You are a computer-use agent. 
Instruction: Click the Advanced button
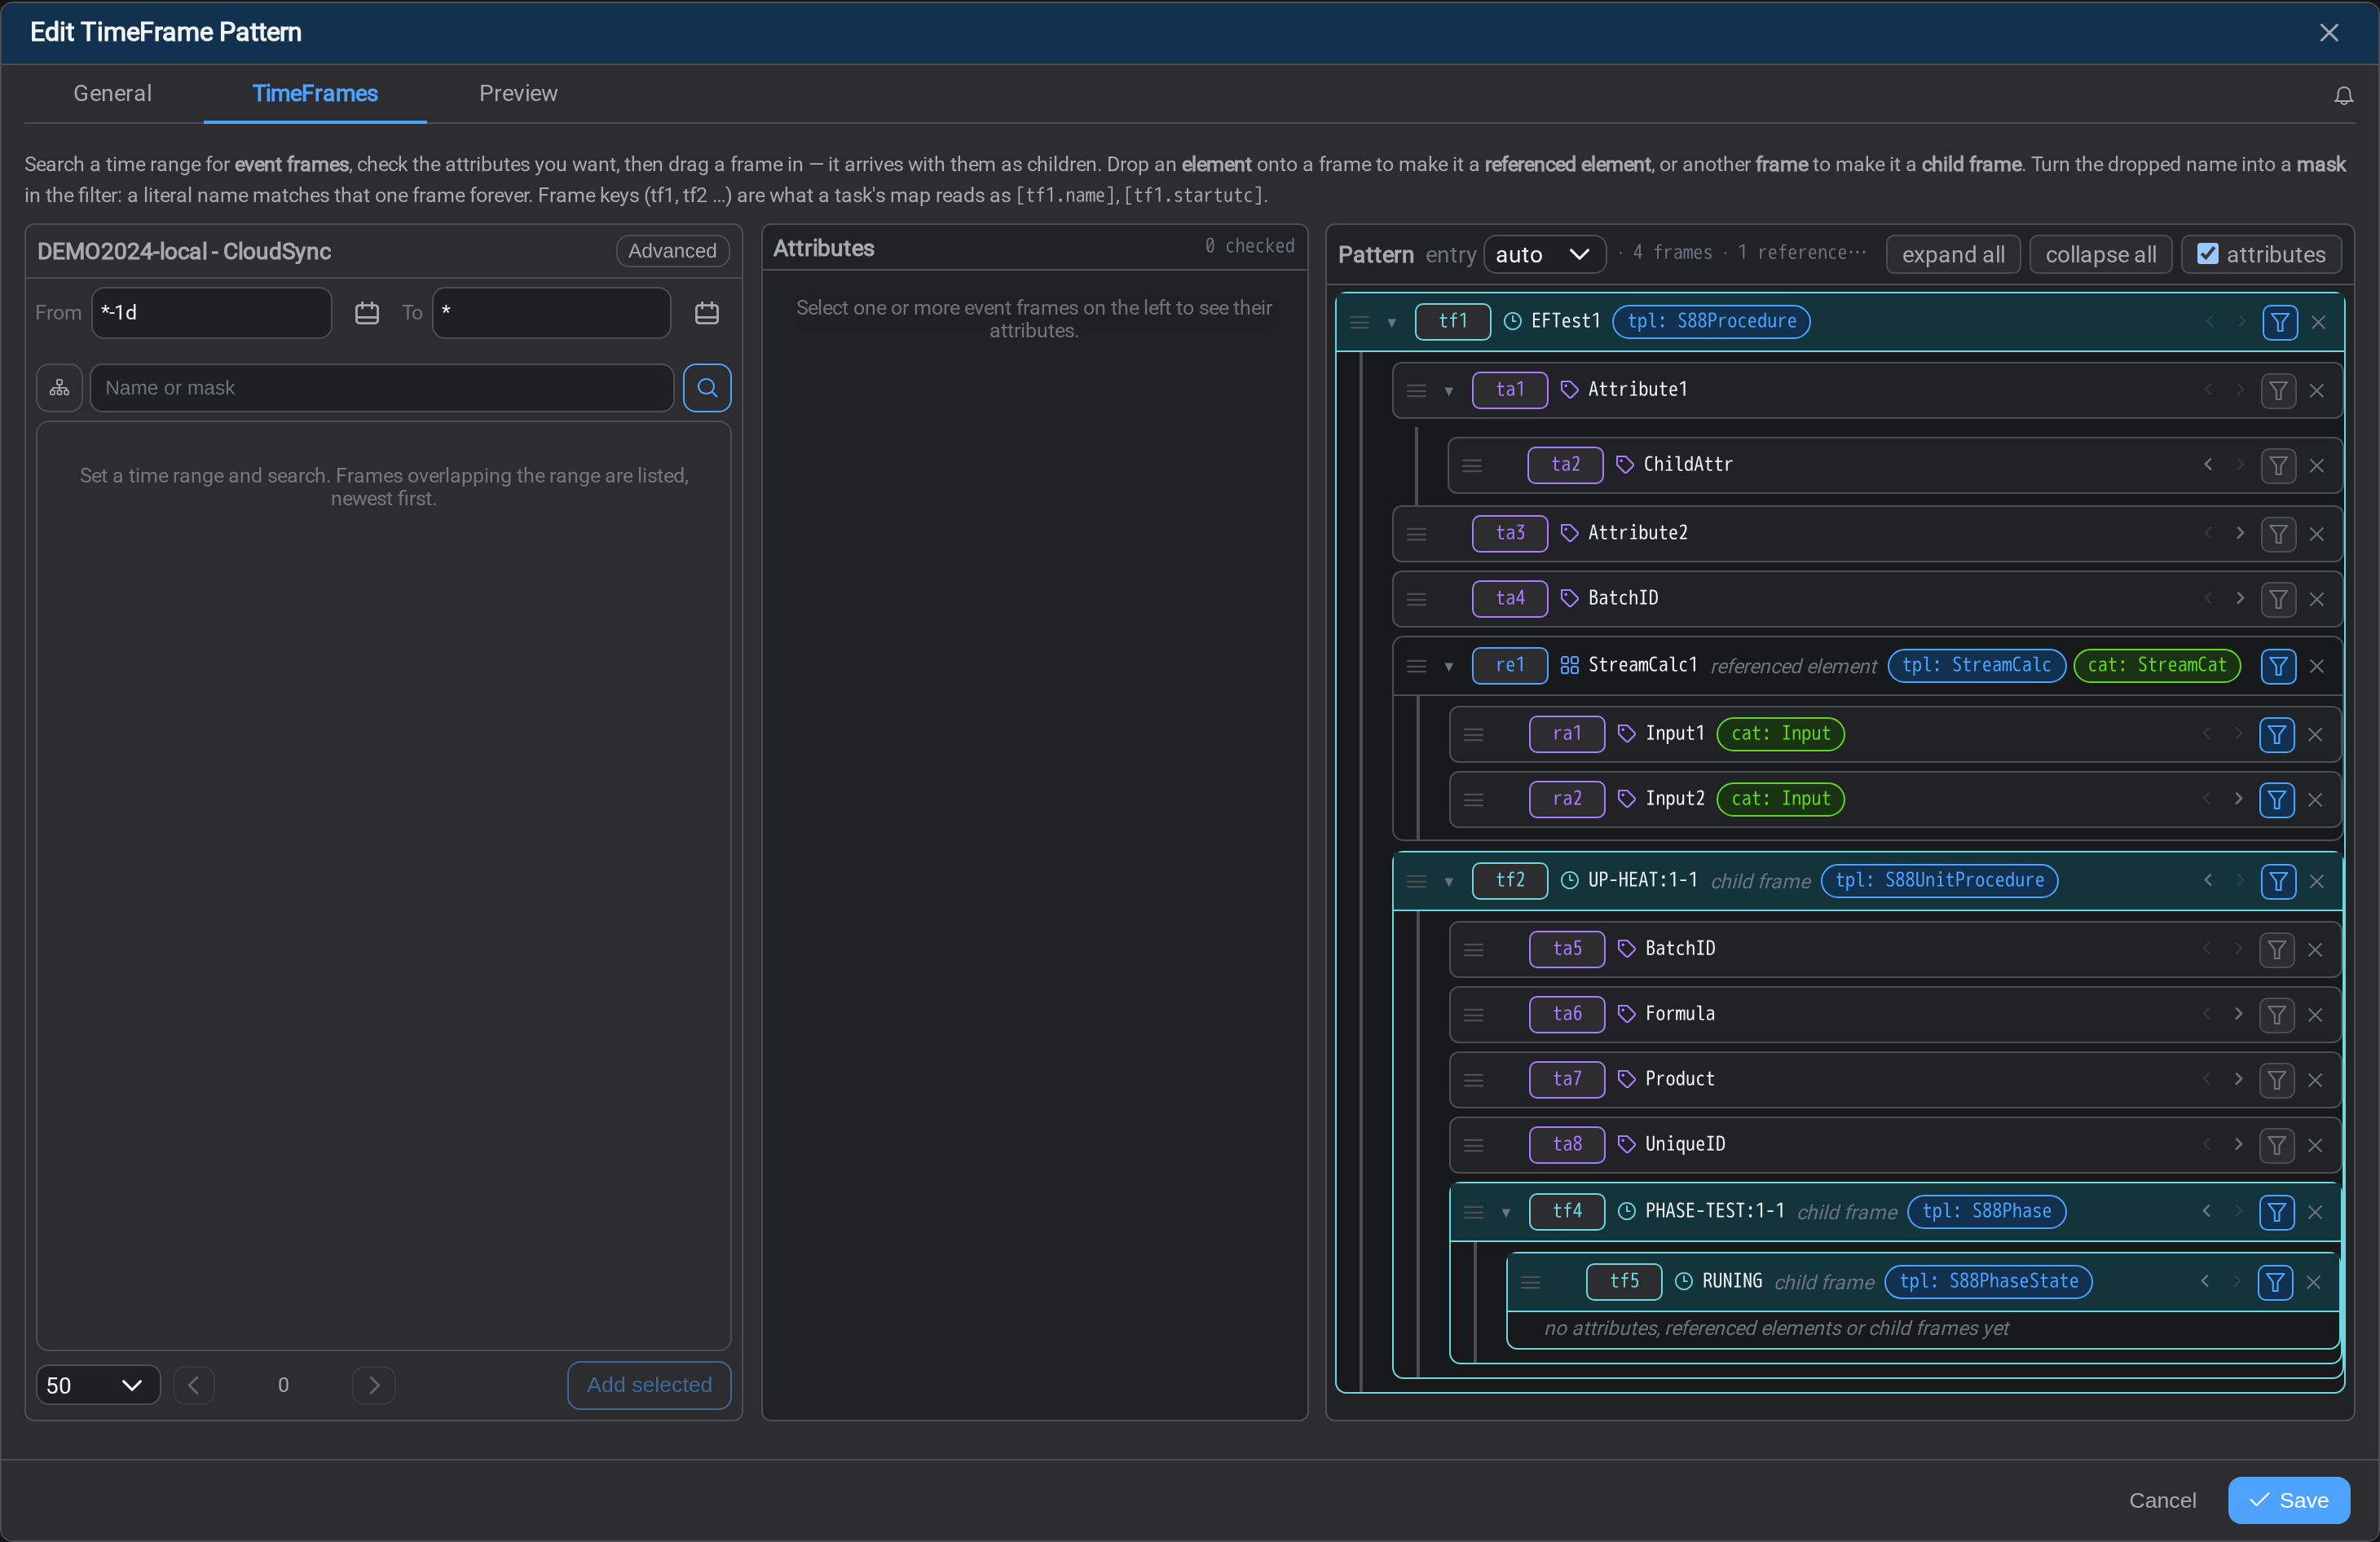coord(672,251)
